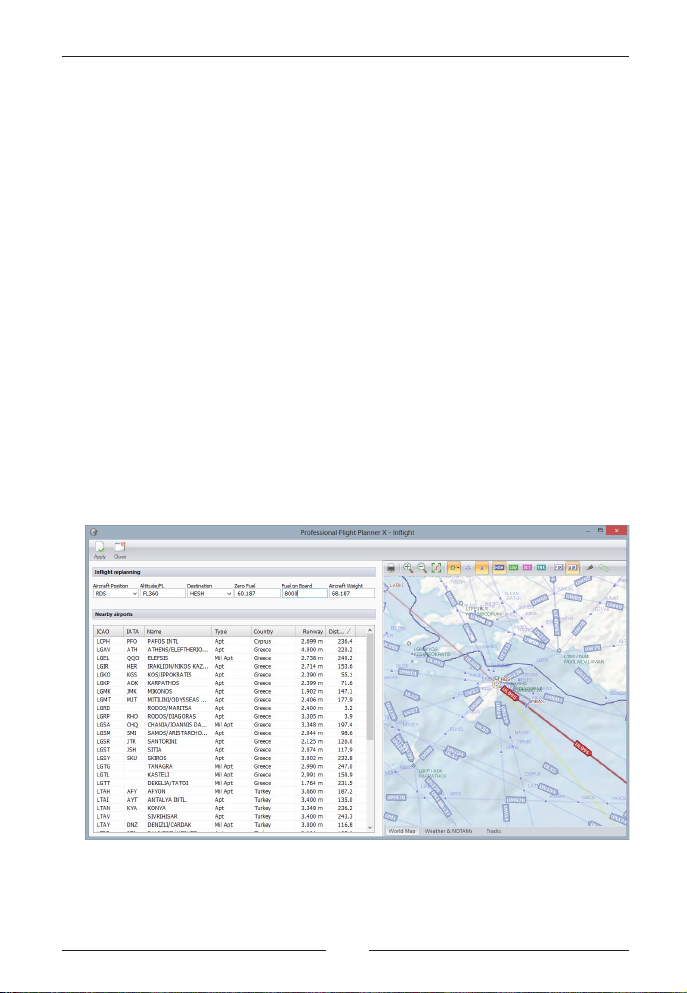The width and height of the screenshot is (687, 993).
Task: Select the KARPATHOS airport row
Action: (230, 683)
